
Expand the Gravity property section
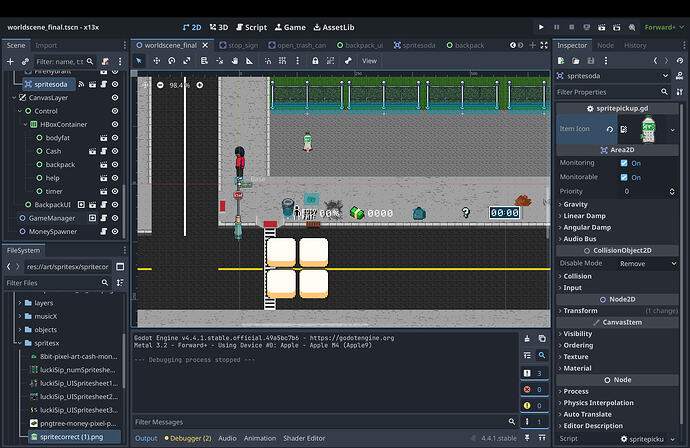click(x=575, y=204)
